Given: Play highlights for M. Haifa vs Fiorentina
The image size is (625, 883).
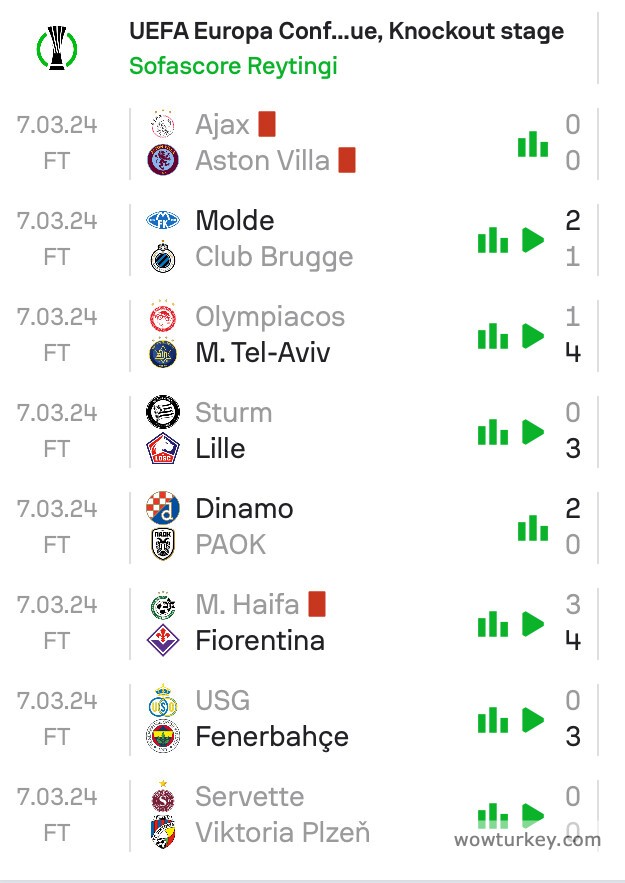Looking at the screenshot, I should click(533, 624).
